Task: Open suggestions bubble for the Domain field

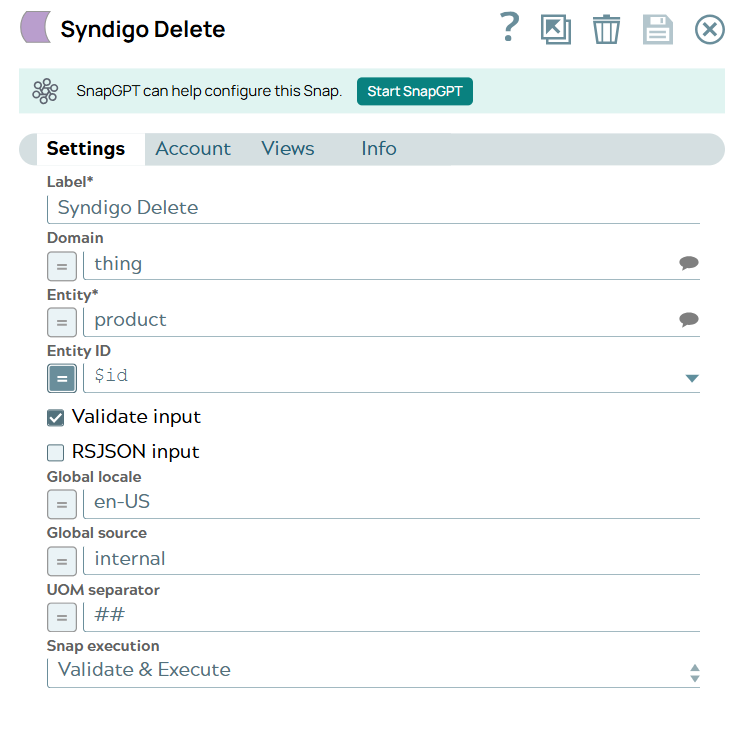Action: point(688,264)
